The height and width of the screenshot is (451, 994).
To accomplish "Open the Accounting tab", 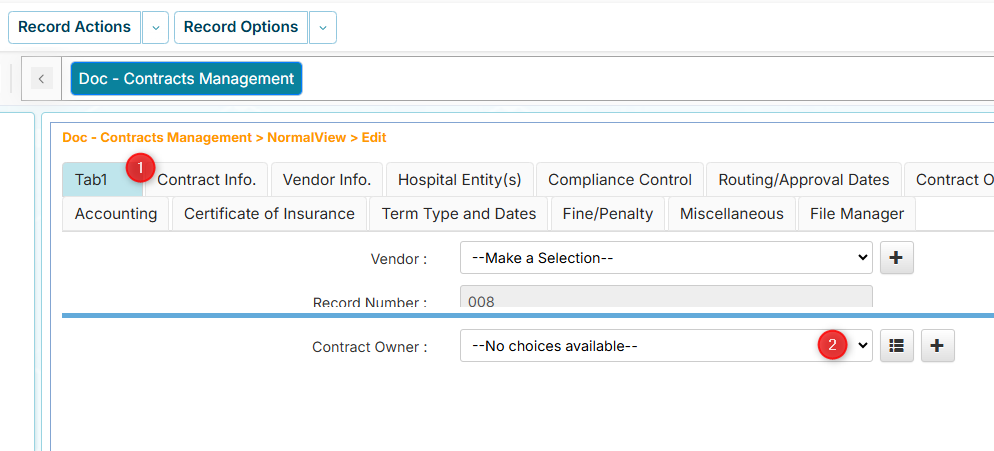I will click(x=116, y=214).
